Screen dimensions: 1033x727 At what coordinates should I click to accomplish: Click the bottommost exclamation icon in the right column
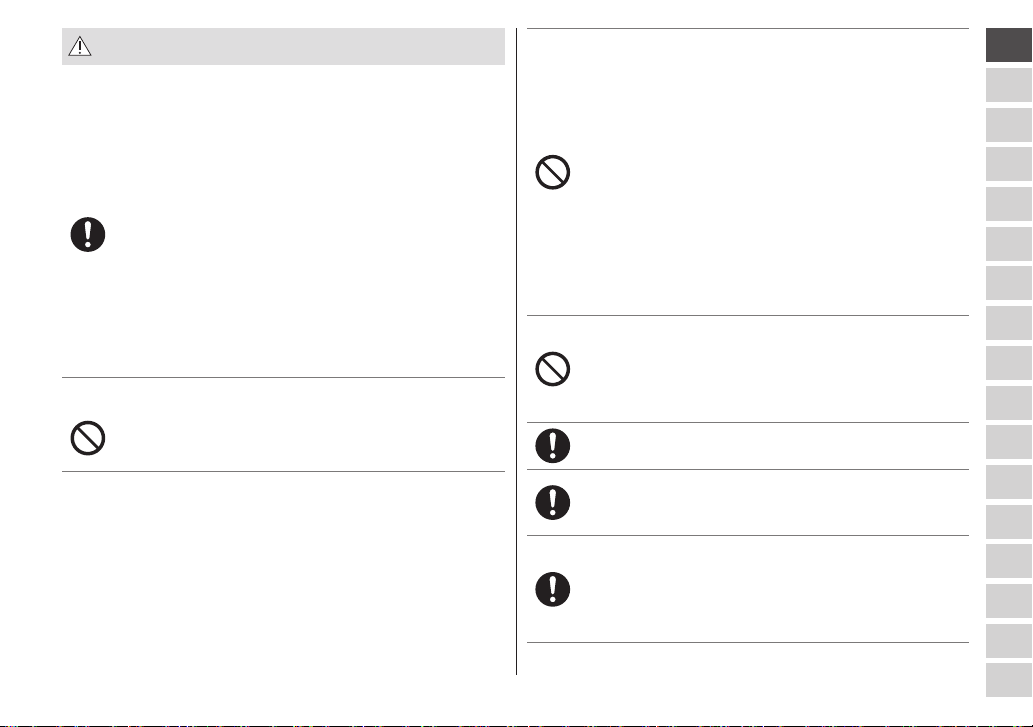point(553,589)
